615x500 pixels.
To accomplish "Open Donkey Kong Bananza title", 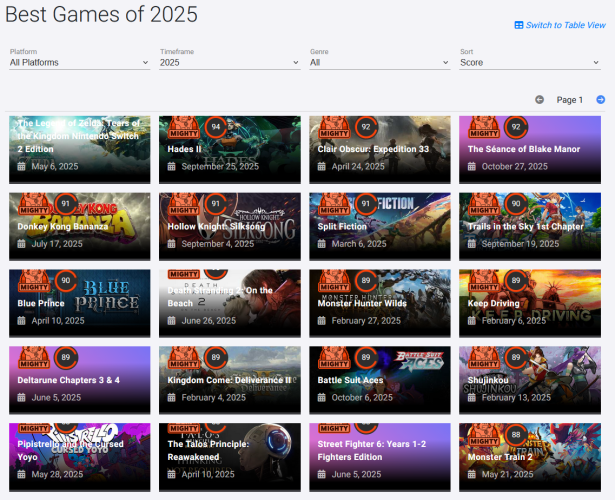I will pos(63,226).
